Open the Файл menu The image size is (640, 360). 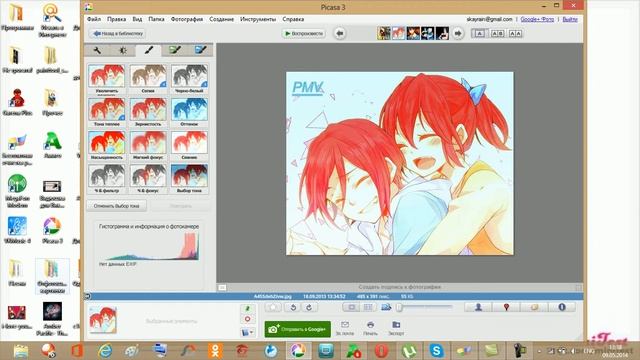coord(94,19)
